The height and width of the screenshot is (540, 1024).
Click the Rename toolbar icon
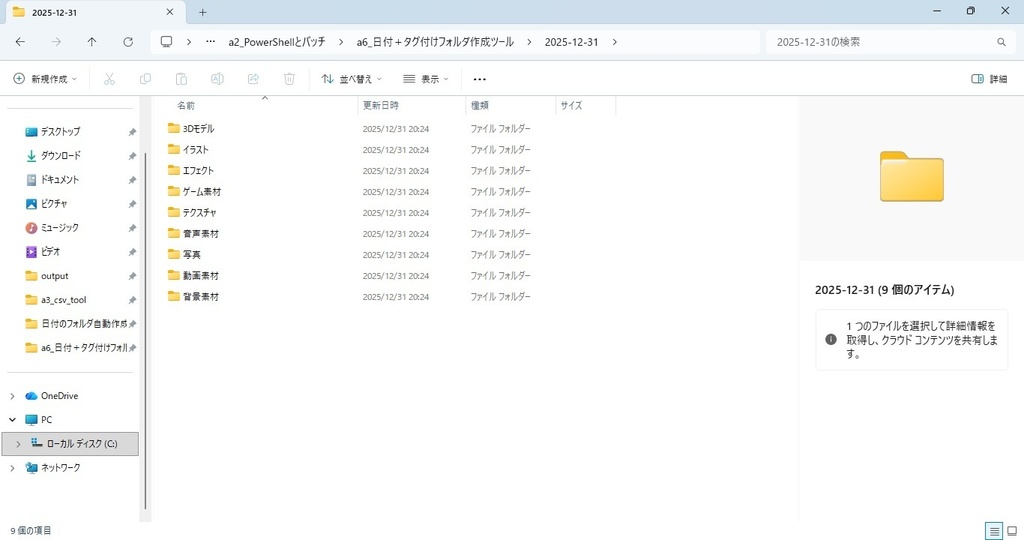(x=217, y=79)
